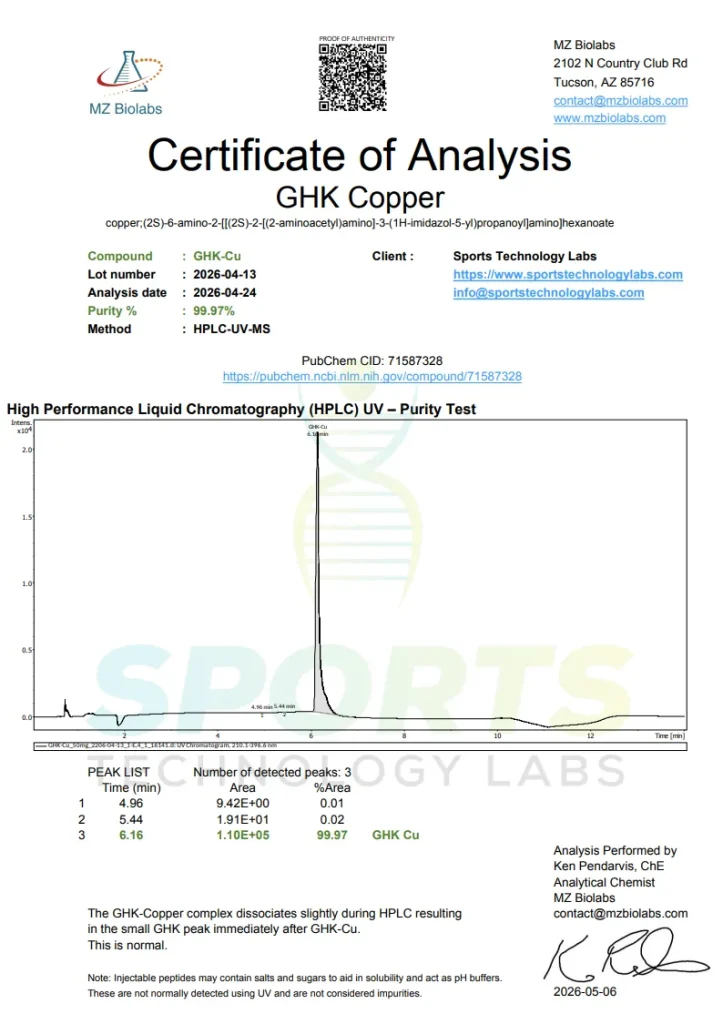The width and height of the screenshot is (723, 1024).
Task: Click the '2102 N Country Club Rd' address
Action: coord(620,63)
